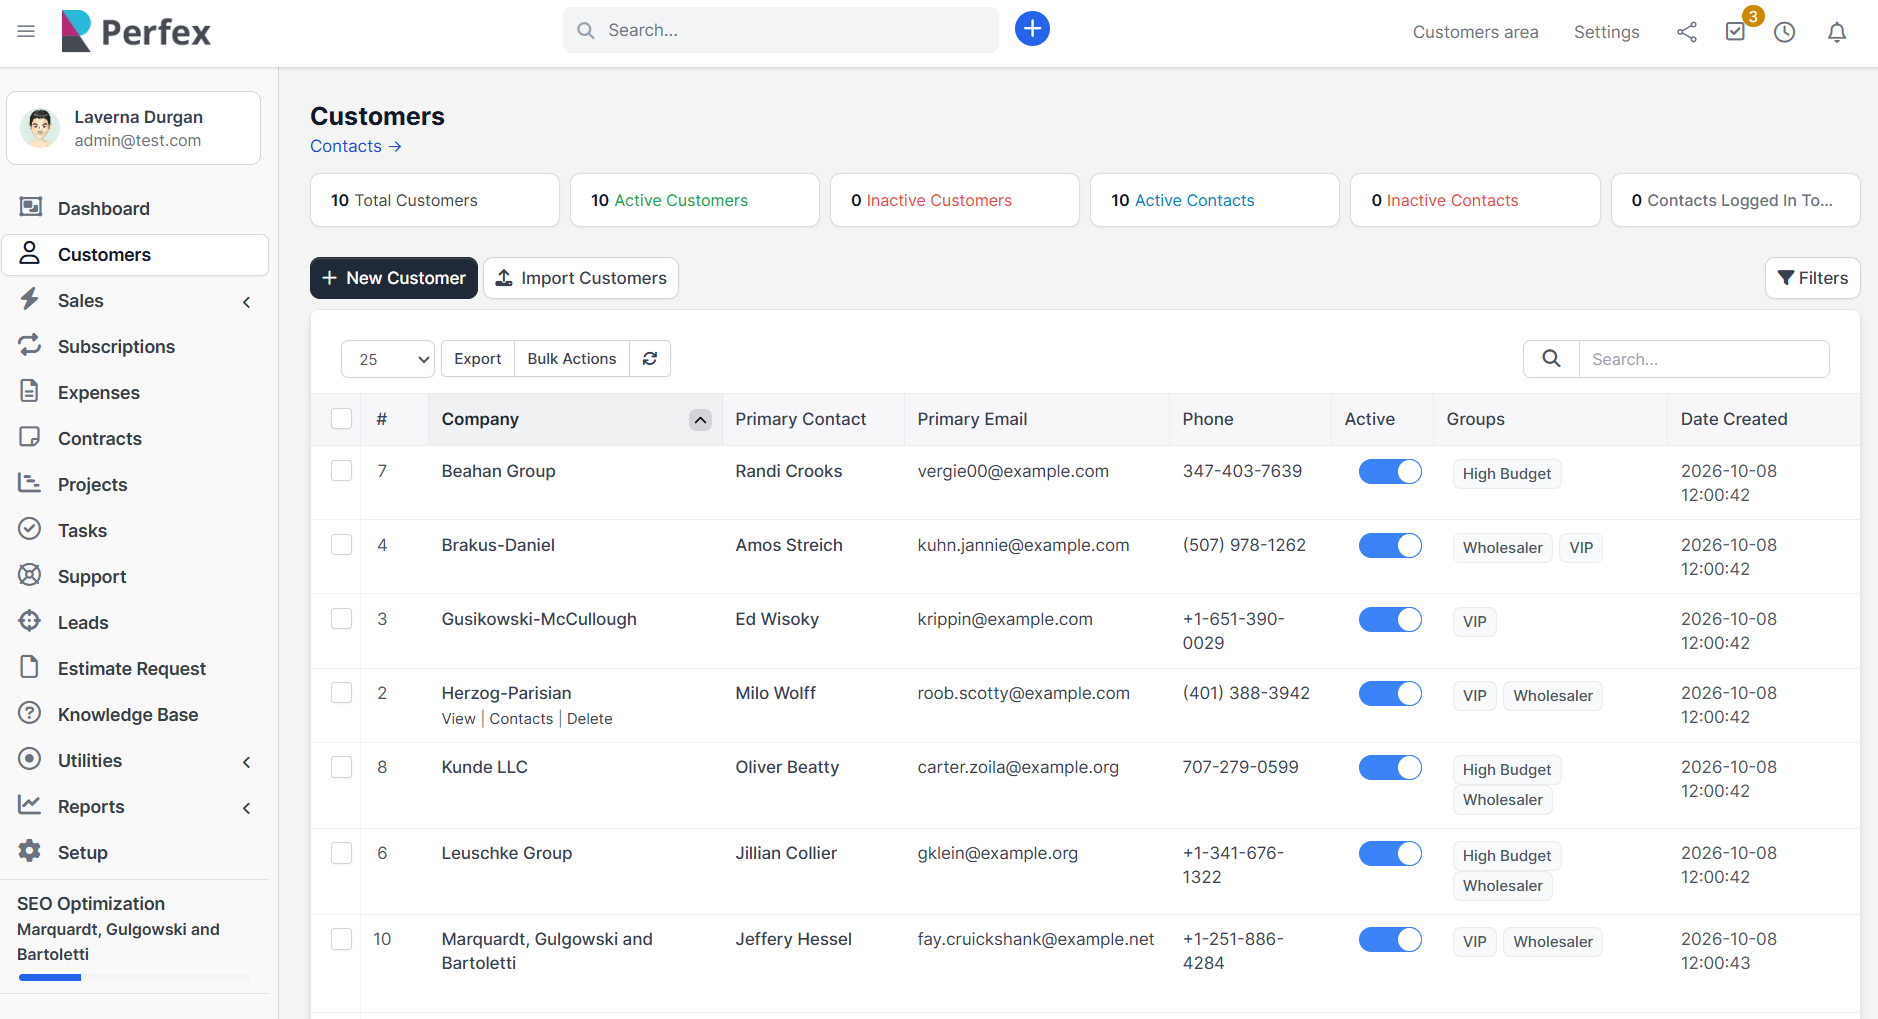The height and width of the screenshot is (1019, 1878).
Task: Click the Contracts sidebar icon
Action: tap(30, 437)
